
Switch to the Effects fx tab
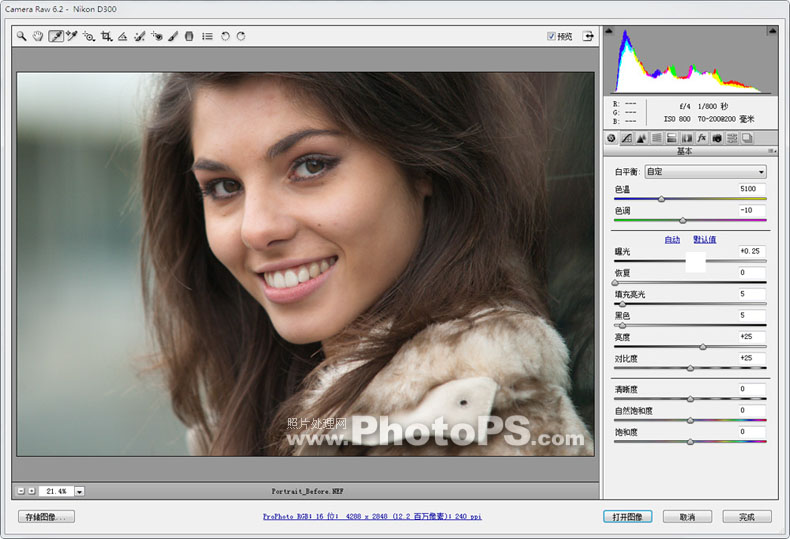point(701,138)
